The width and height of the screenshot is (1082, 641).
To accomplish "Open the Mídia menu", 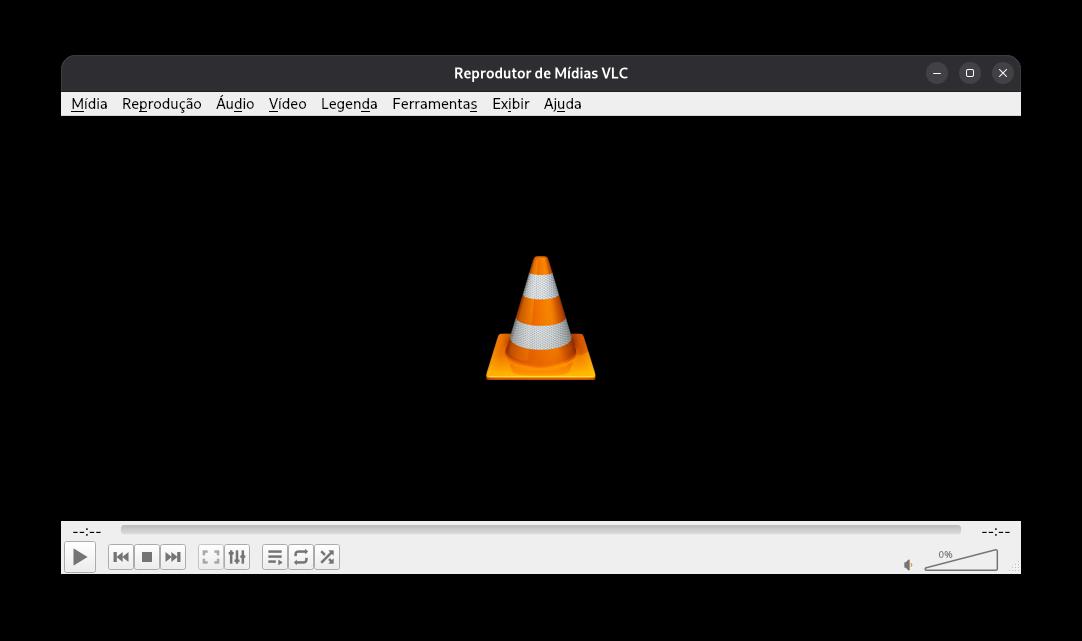I will [x=89, y=103].
